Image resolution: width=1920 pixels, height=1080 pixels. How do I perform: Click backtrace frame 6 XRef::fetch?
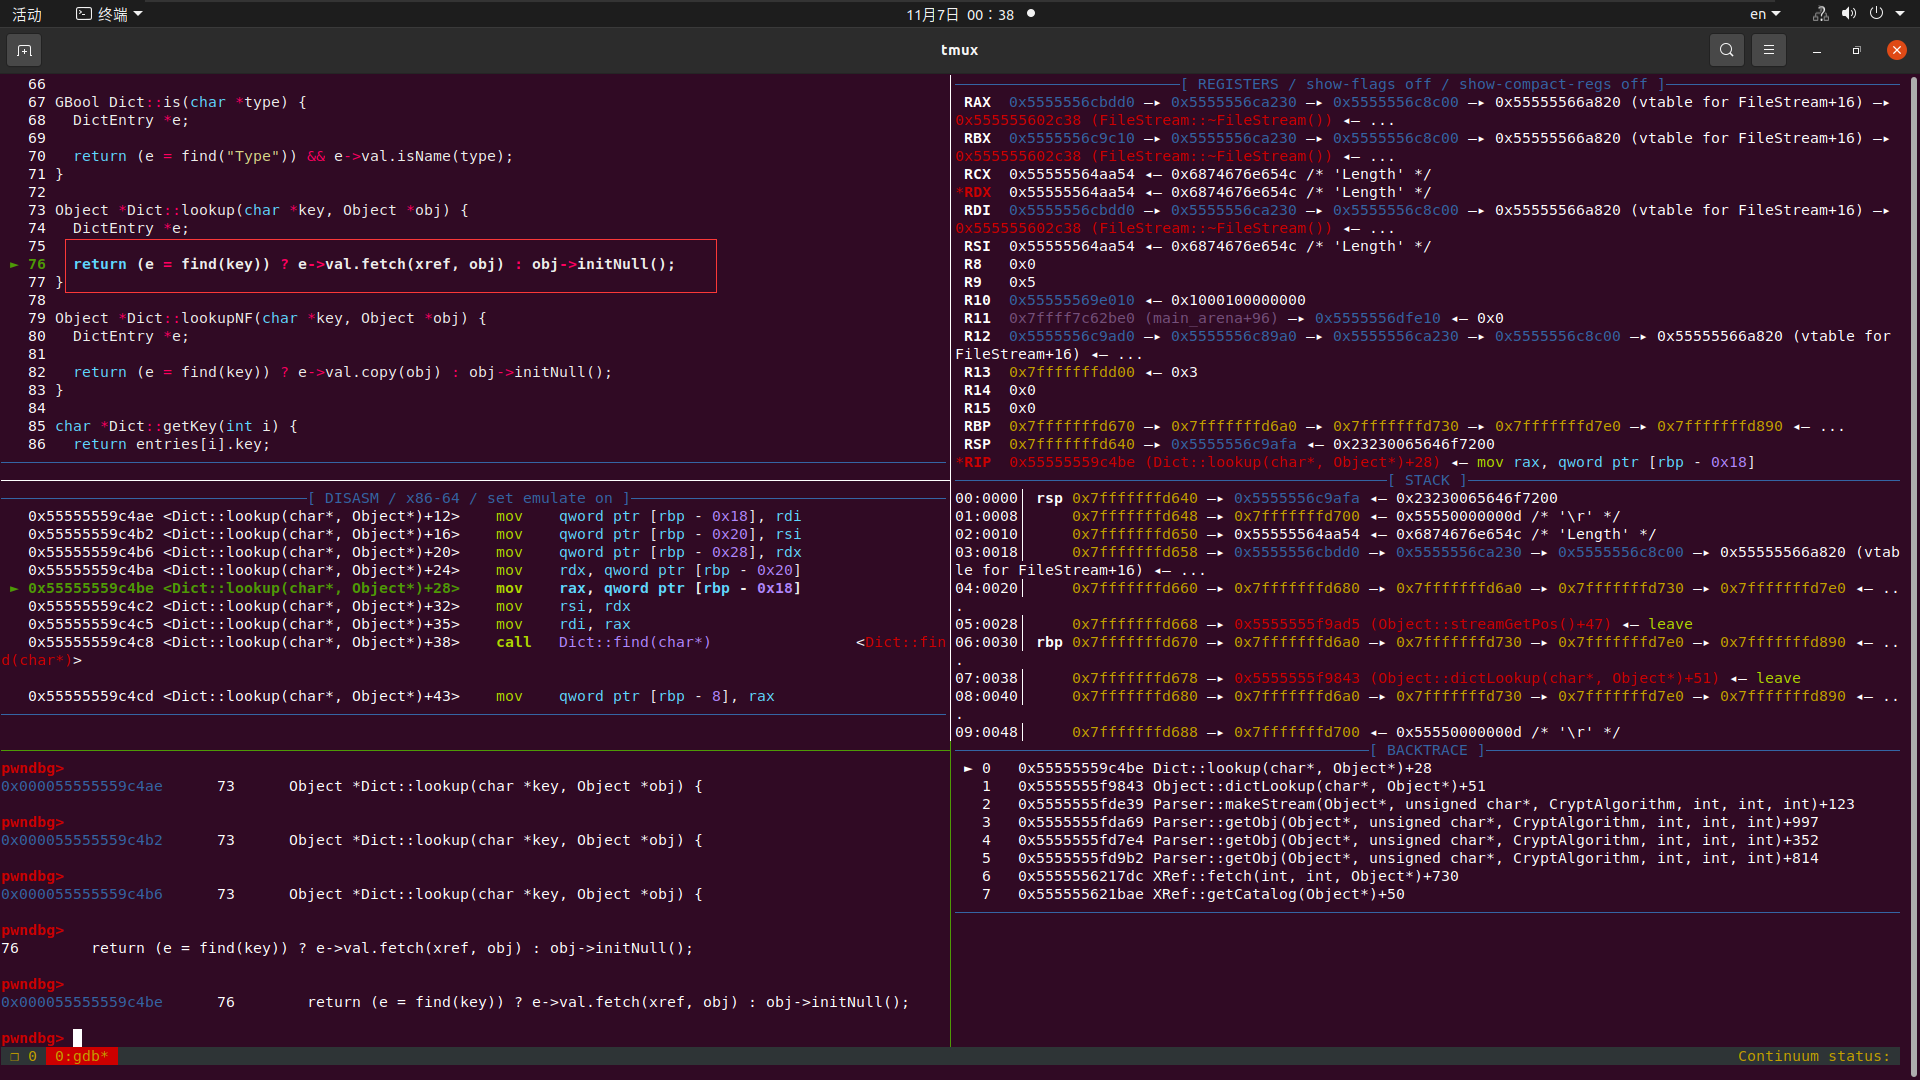1220,876
